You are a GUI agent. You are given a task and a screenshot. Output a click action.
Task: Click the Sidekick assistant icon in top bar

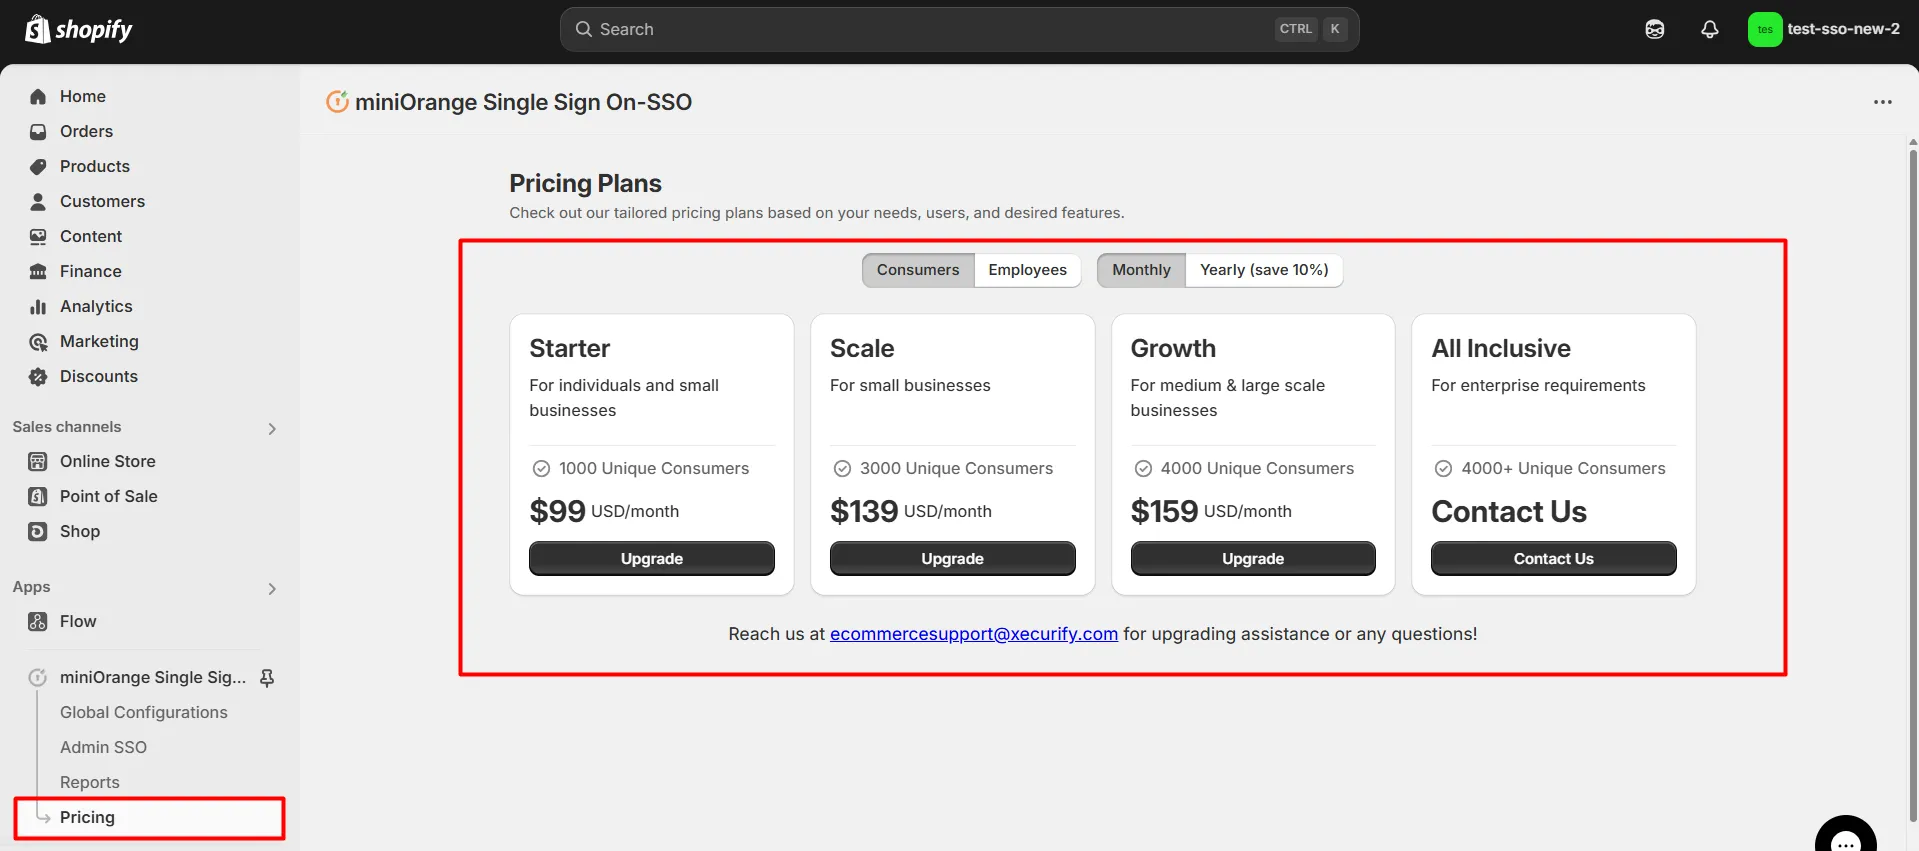(1655, 29)
